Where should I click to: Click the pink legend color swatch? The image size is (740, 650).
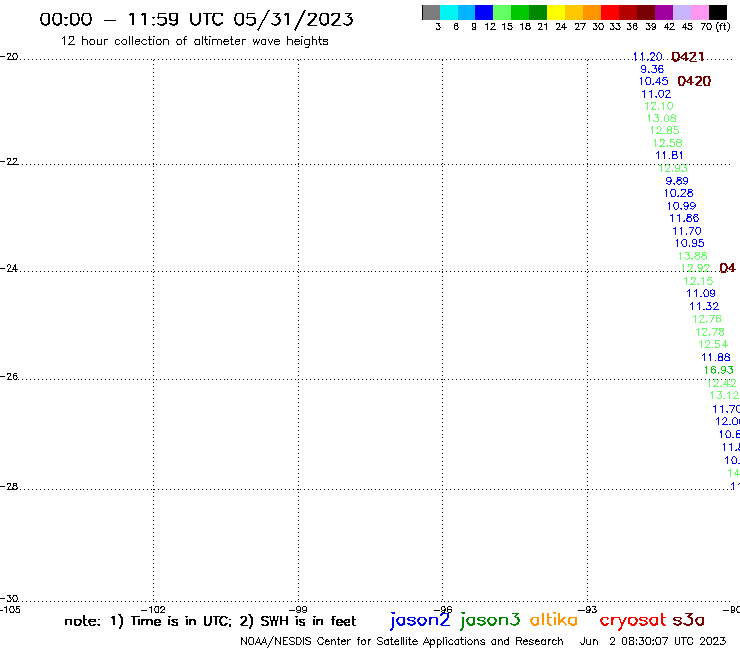pyautogui.click(x=700, y=12)
